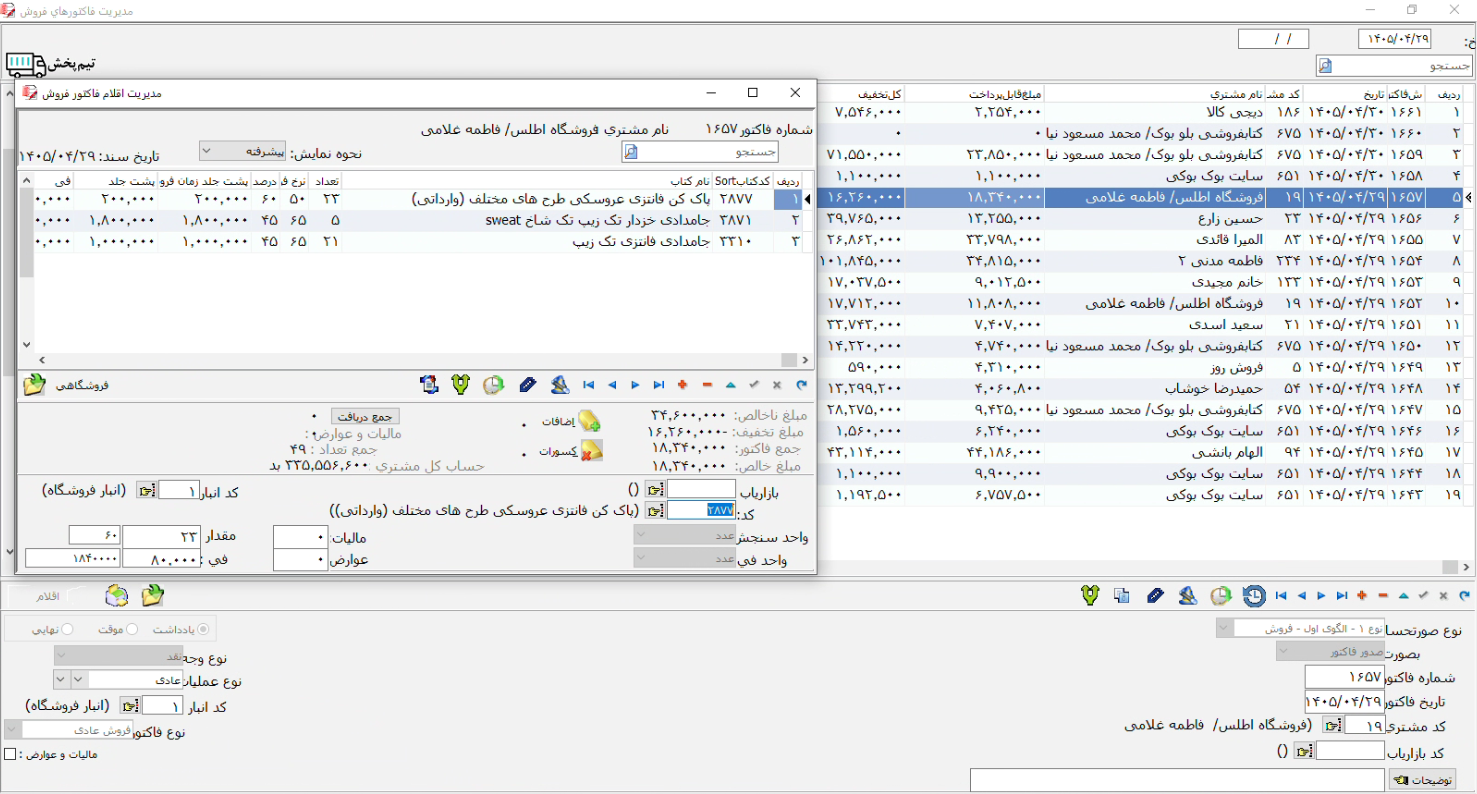Click the folder with green arrow in main window
Screen dimensions: 1477x794
tap(152, 596)
